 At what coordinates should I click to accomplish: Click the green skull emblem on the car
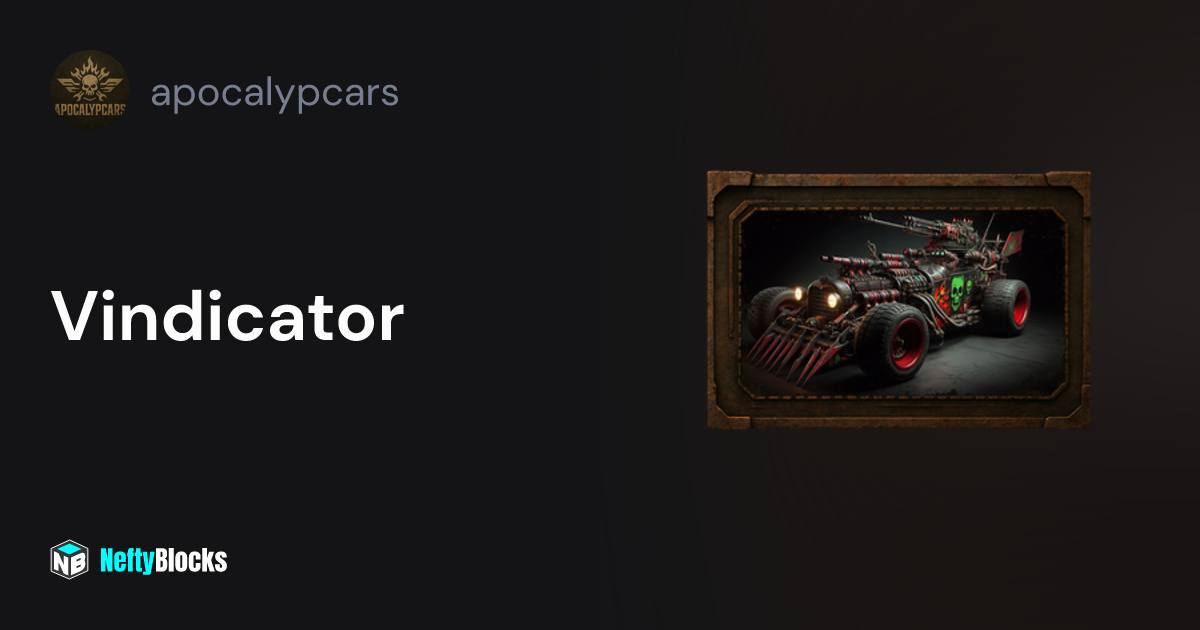pos(959,292)
